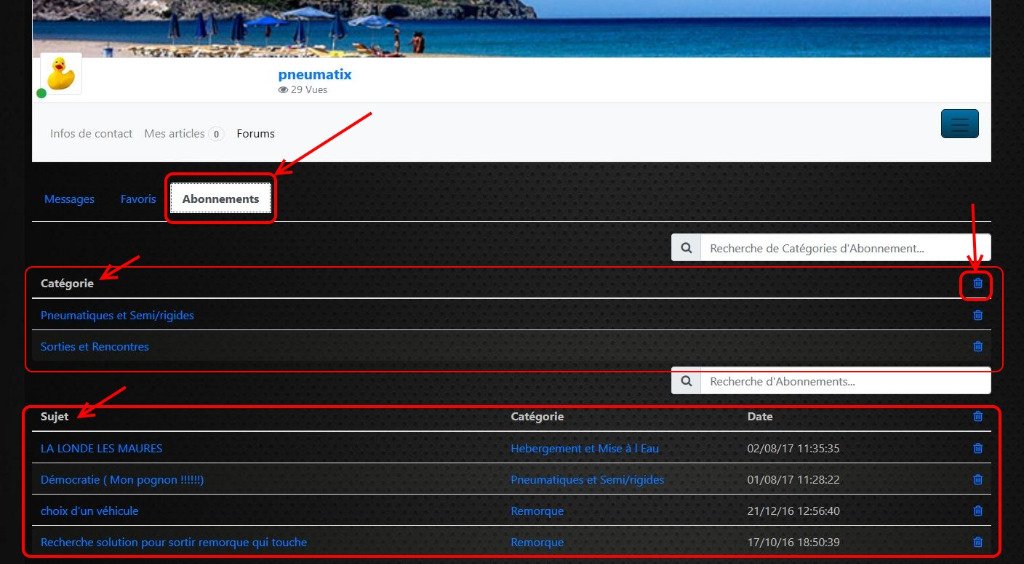
Task: Click trash icon in Catégorie header row
Action: click(x=978, y=284)
